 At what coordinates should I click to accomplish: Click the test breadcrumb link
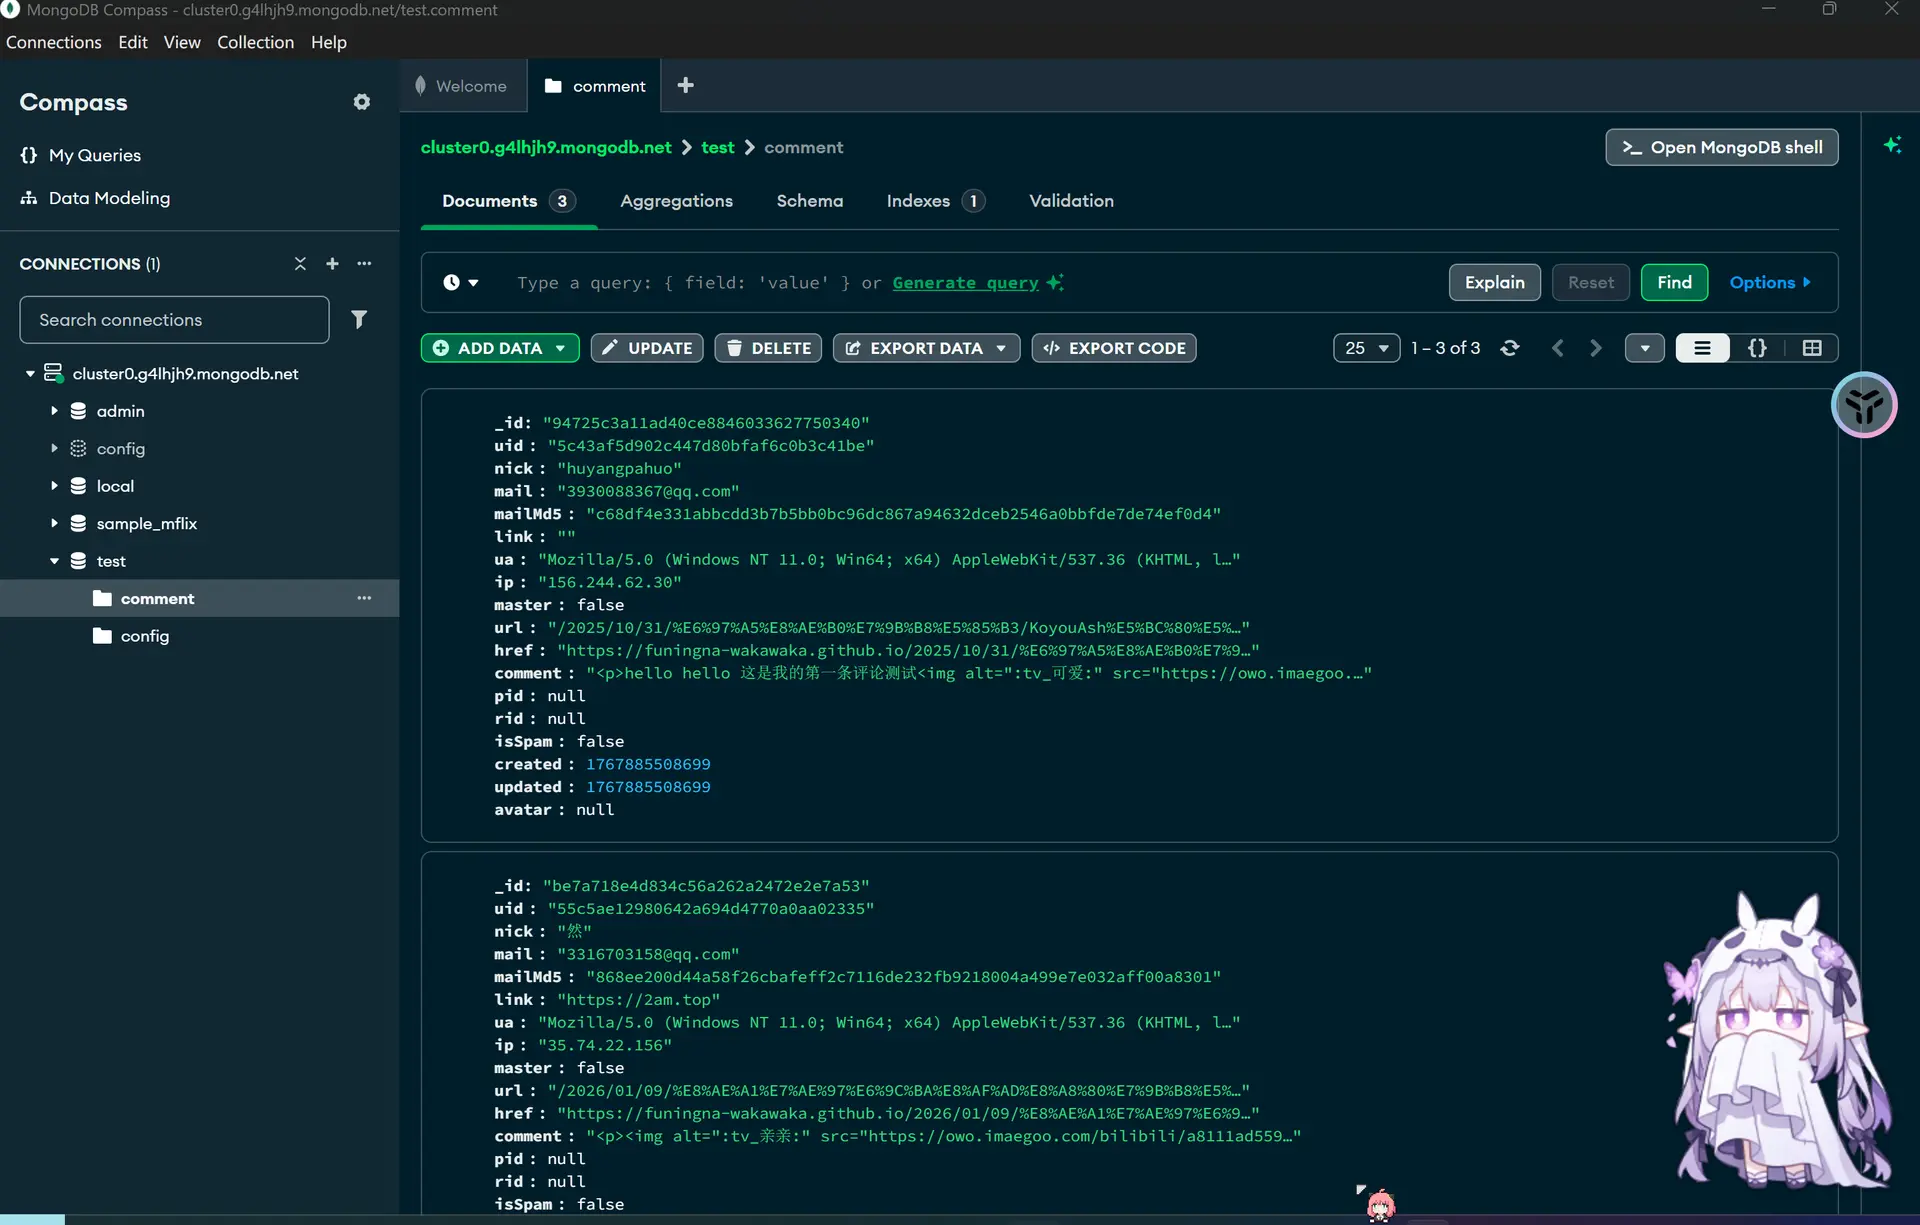click(717, 147)
